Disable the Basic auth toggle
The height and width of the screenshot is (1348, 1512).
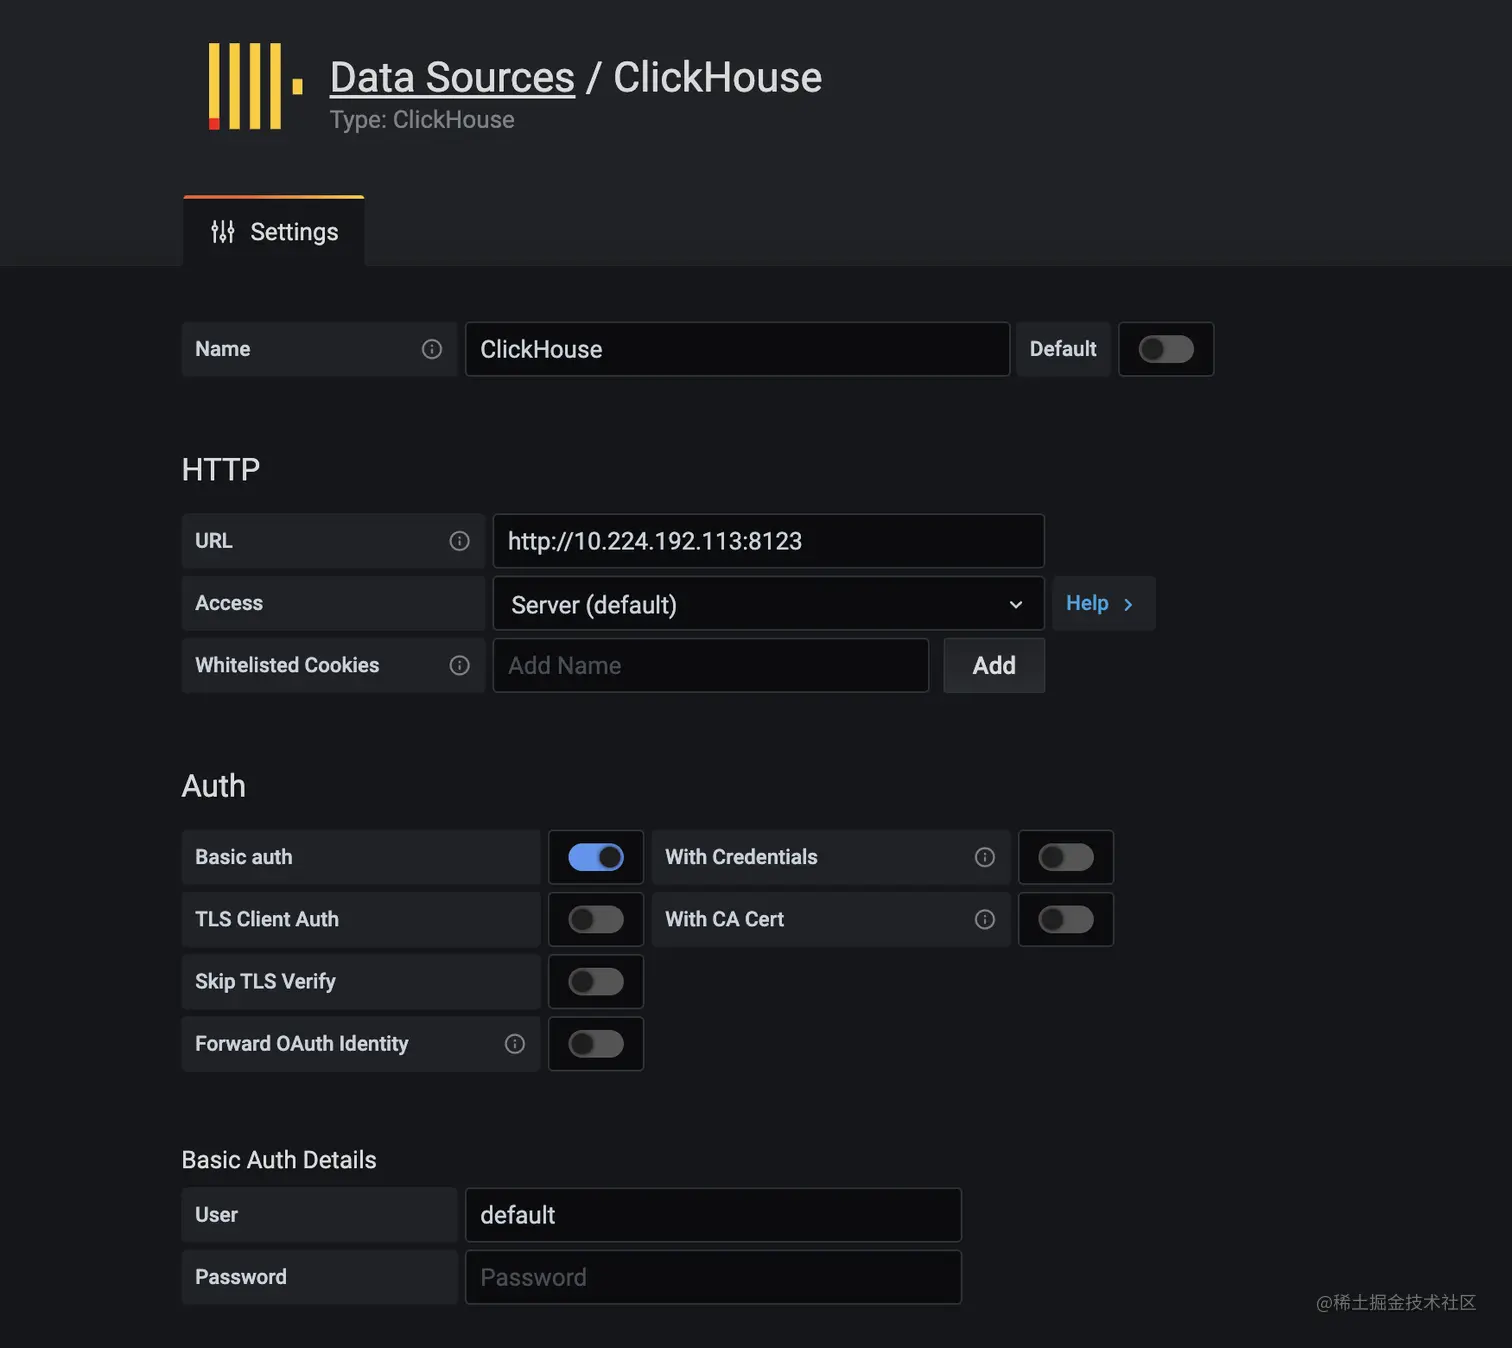[x=596, y=857]
